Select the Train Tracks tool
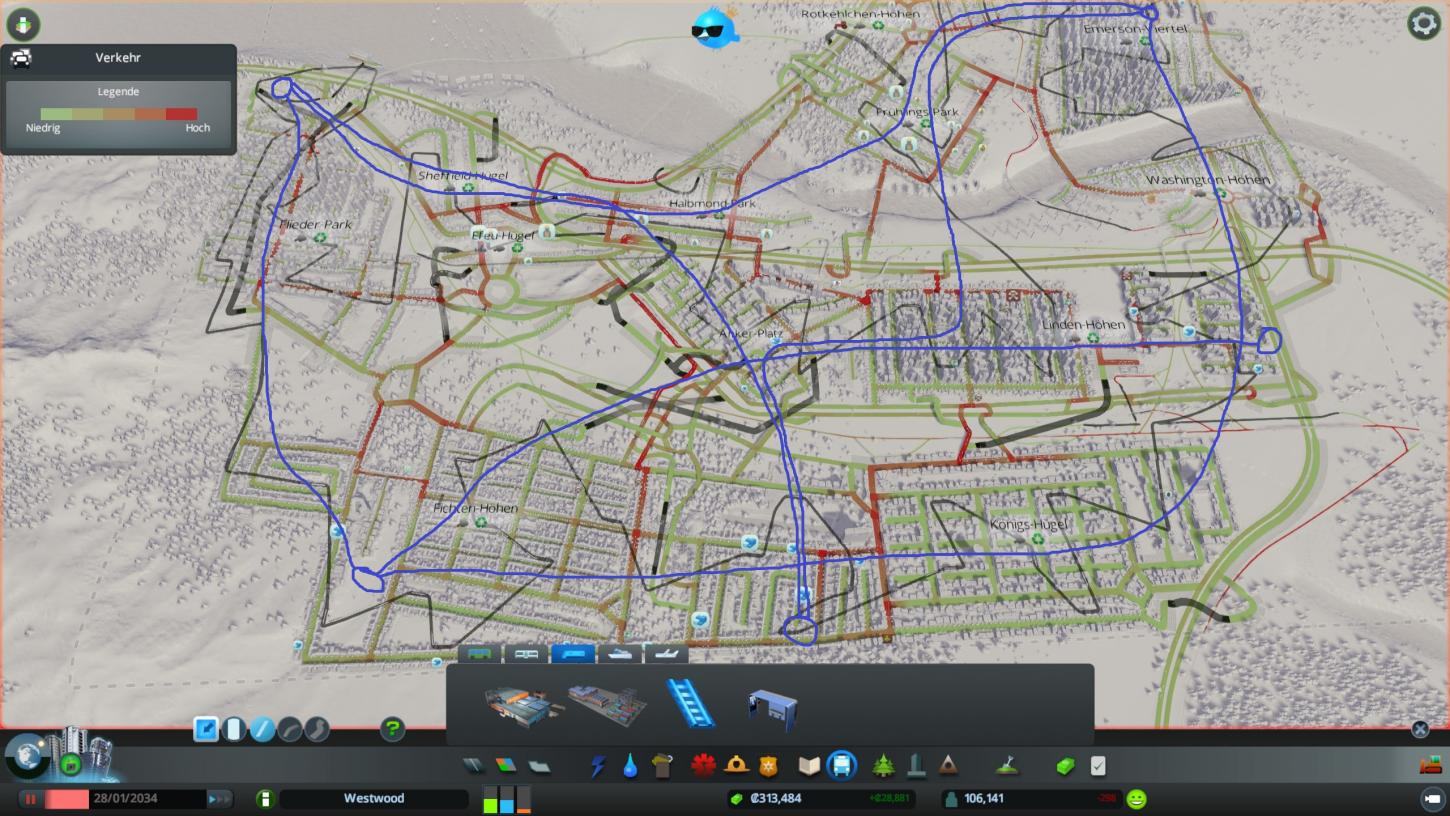Viewport: 1450px width, 816px height. (690, 704)
